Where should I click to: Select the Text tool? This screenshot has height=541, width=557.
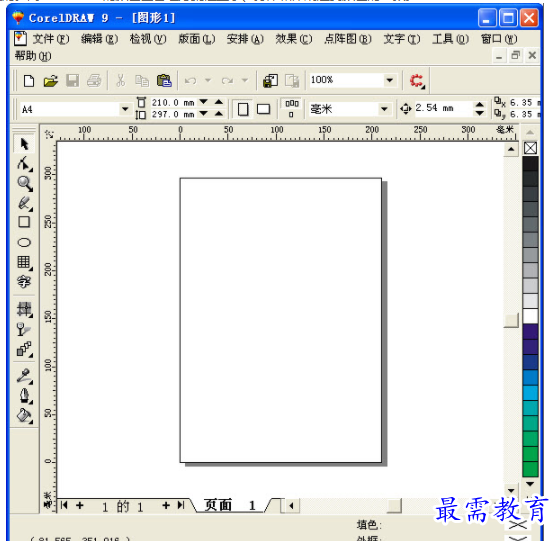click(24, 282)
